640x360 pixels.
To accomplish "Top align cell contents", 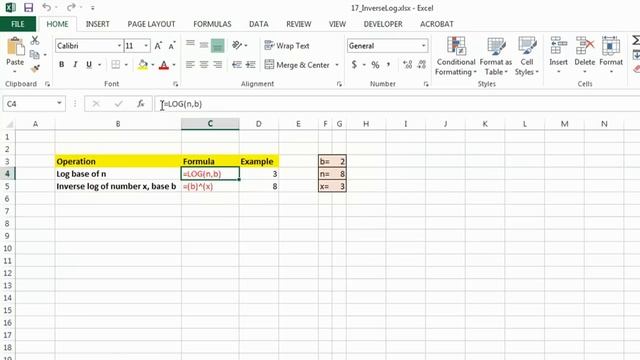I will pyautogui.click(x=190, y=45).
